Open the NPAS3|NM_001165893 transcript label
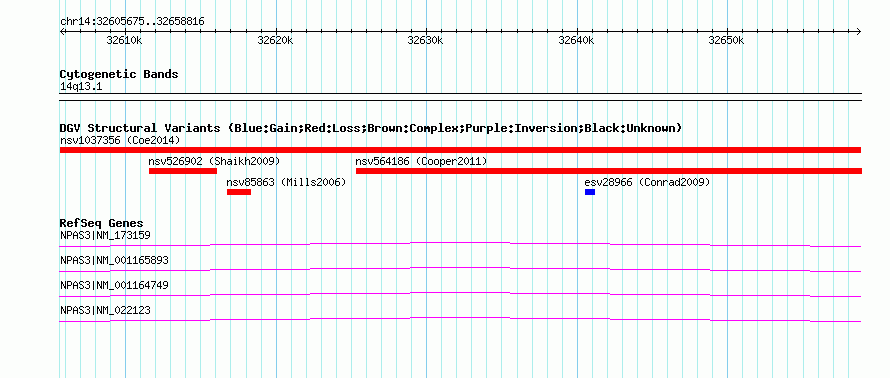This screenshot has width=890, height=378. pos(114,260)
